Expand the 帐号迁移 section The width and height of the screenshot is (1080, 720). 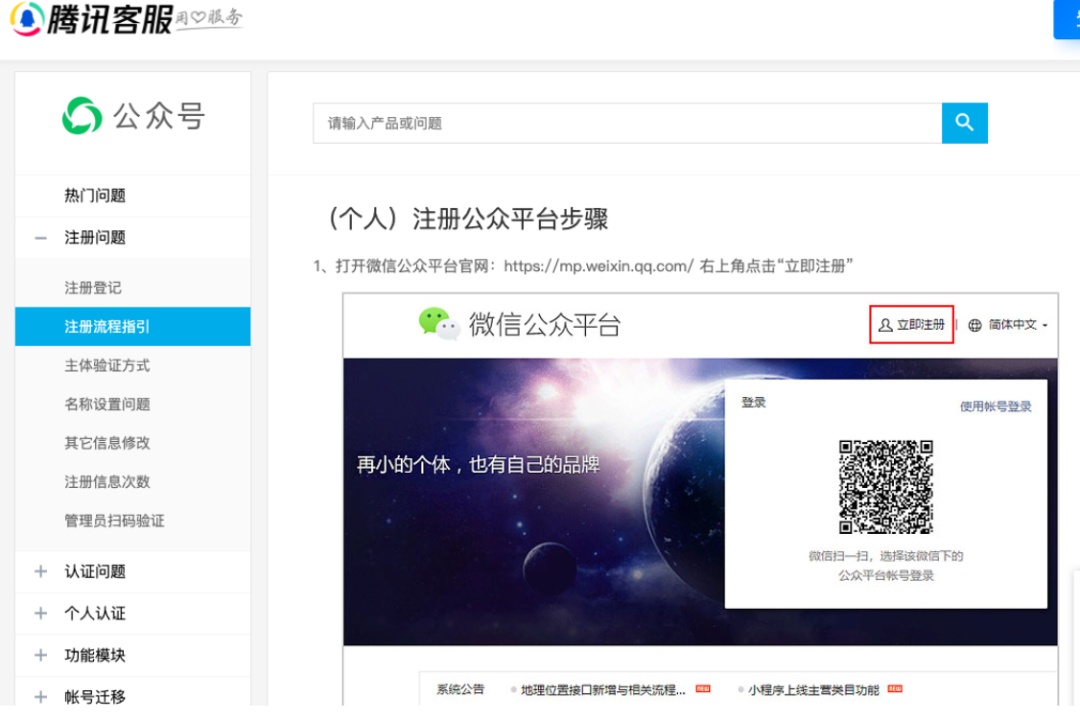click(x=41, y=697)
